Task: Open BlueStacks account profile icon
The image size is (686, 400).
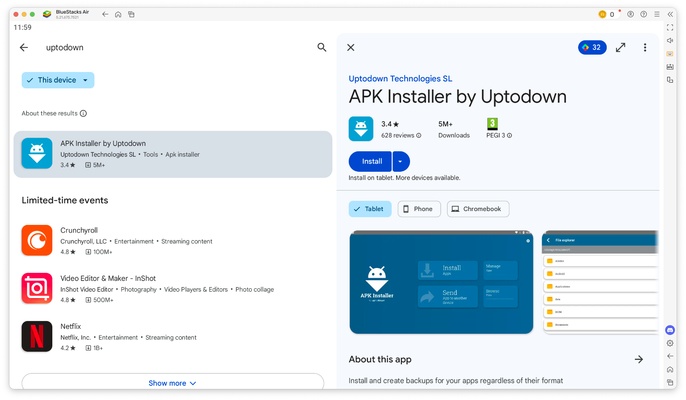Action: click(x=630, y=14)
